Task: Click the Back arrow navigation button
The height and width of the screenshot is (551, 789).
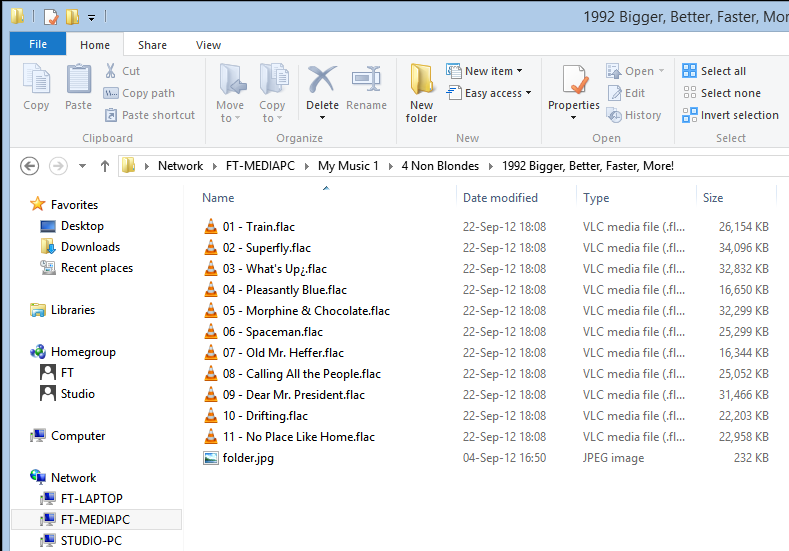Action: [29, 166]
